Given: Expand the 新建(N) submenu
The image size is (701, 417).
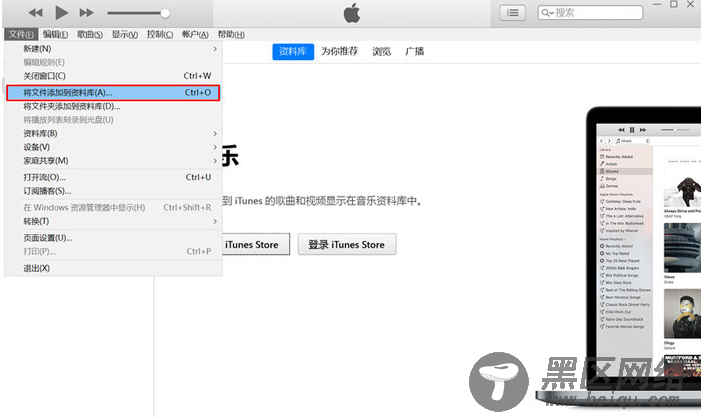Looking at the screenshot, I should (x=114, y=49).
